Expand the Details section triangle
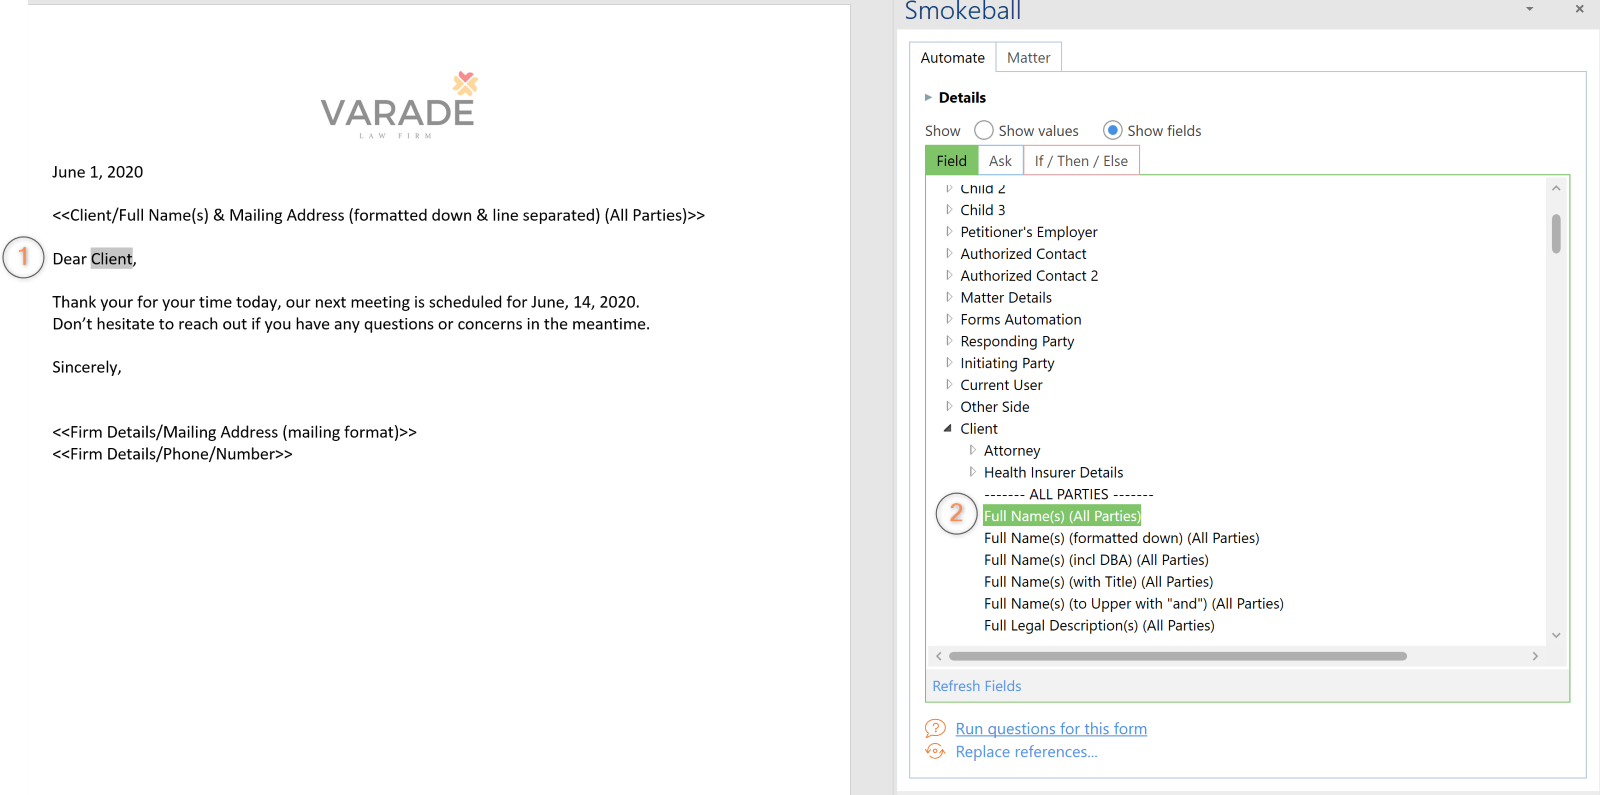This screenshot has height=795, width=1600. (928, 97)
